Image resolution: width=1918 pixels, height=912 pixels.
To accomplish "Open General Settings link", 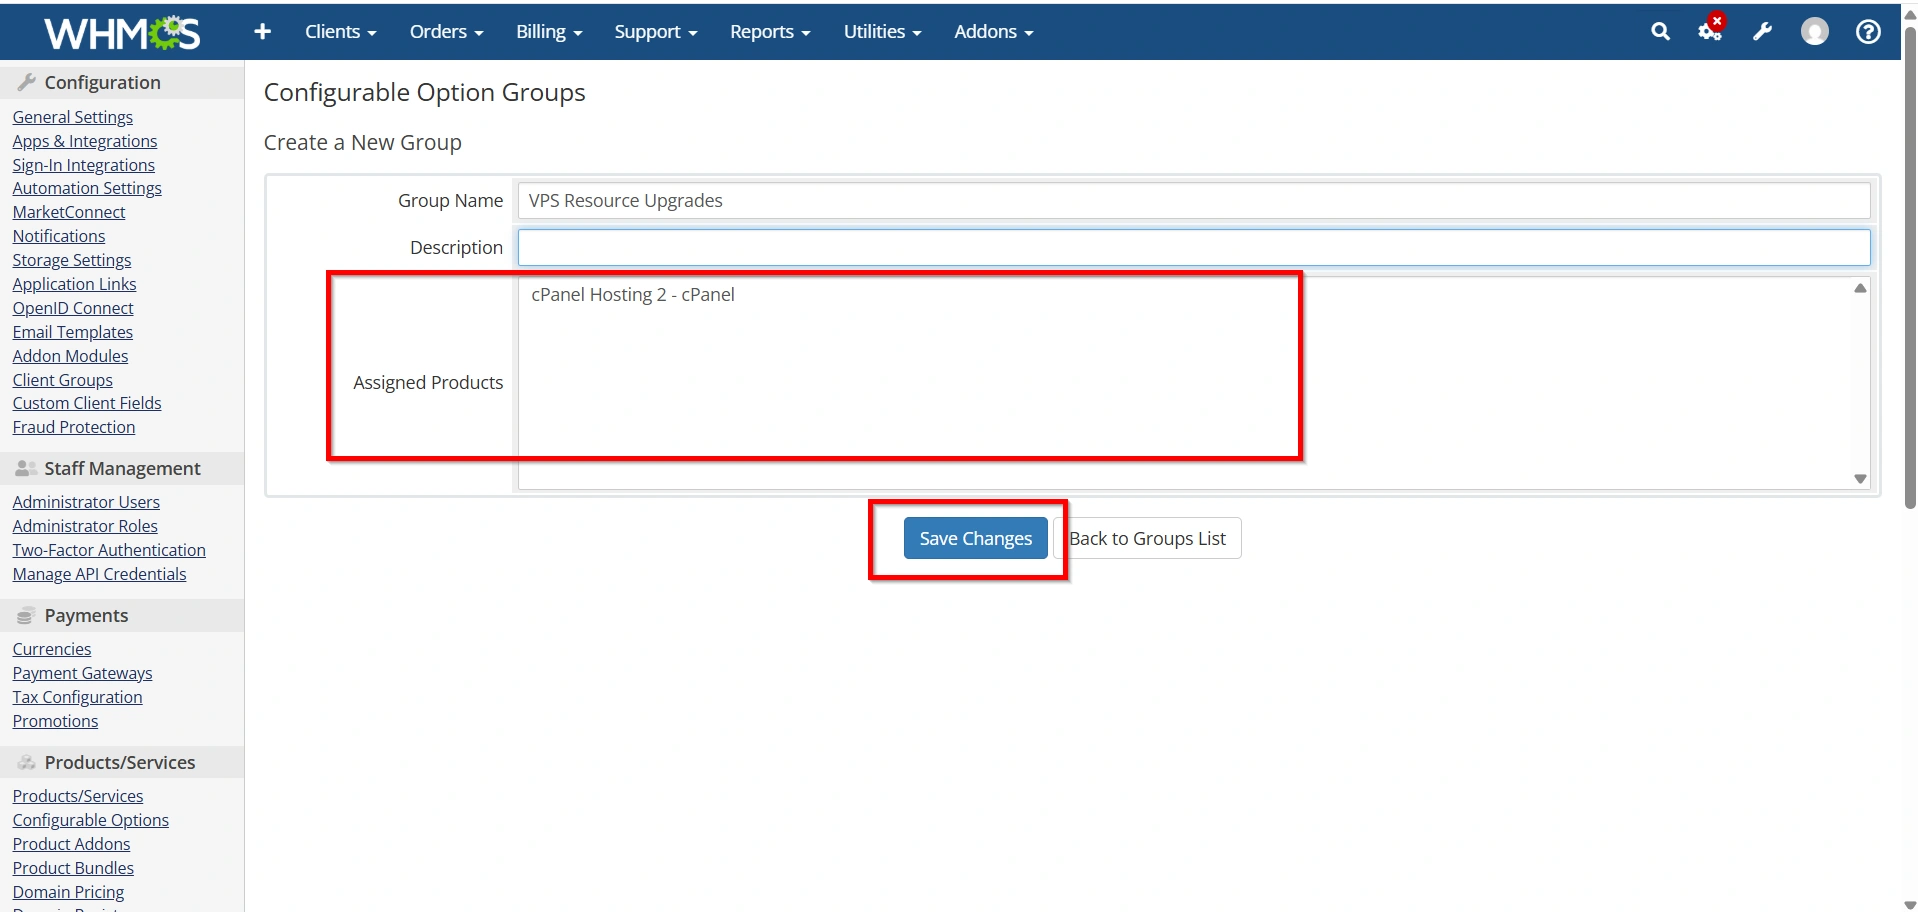I will (72, 117).
